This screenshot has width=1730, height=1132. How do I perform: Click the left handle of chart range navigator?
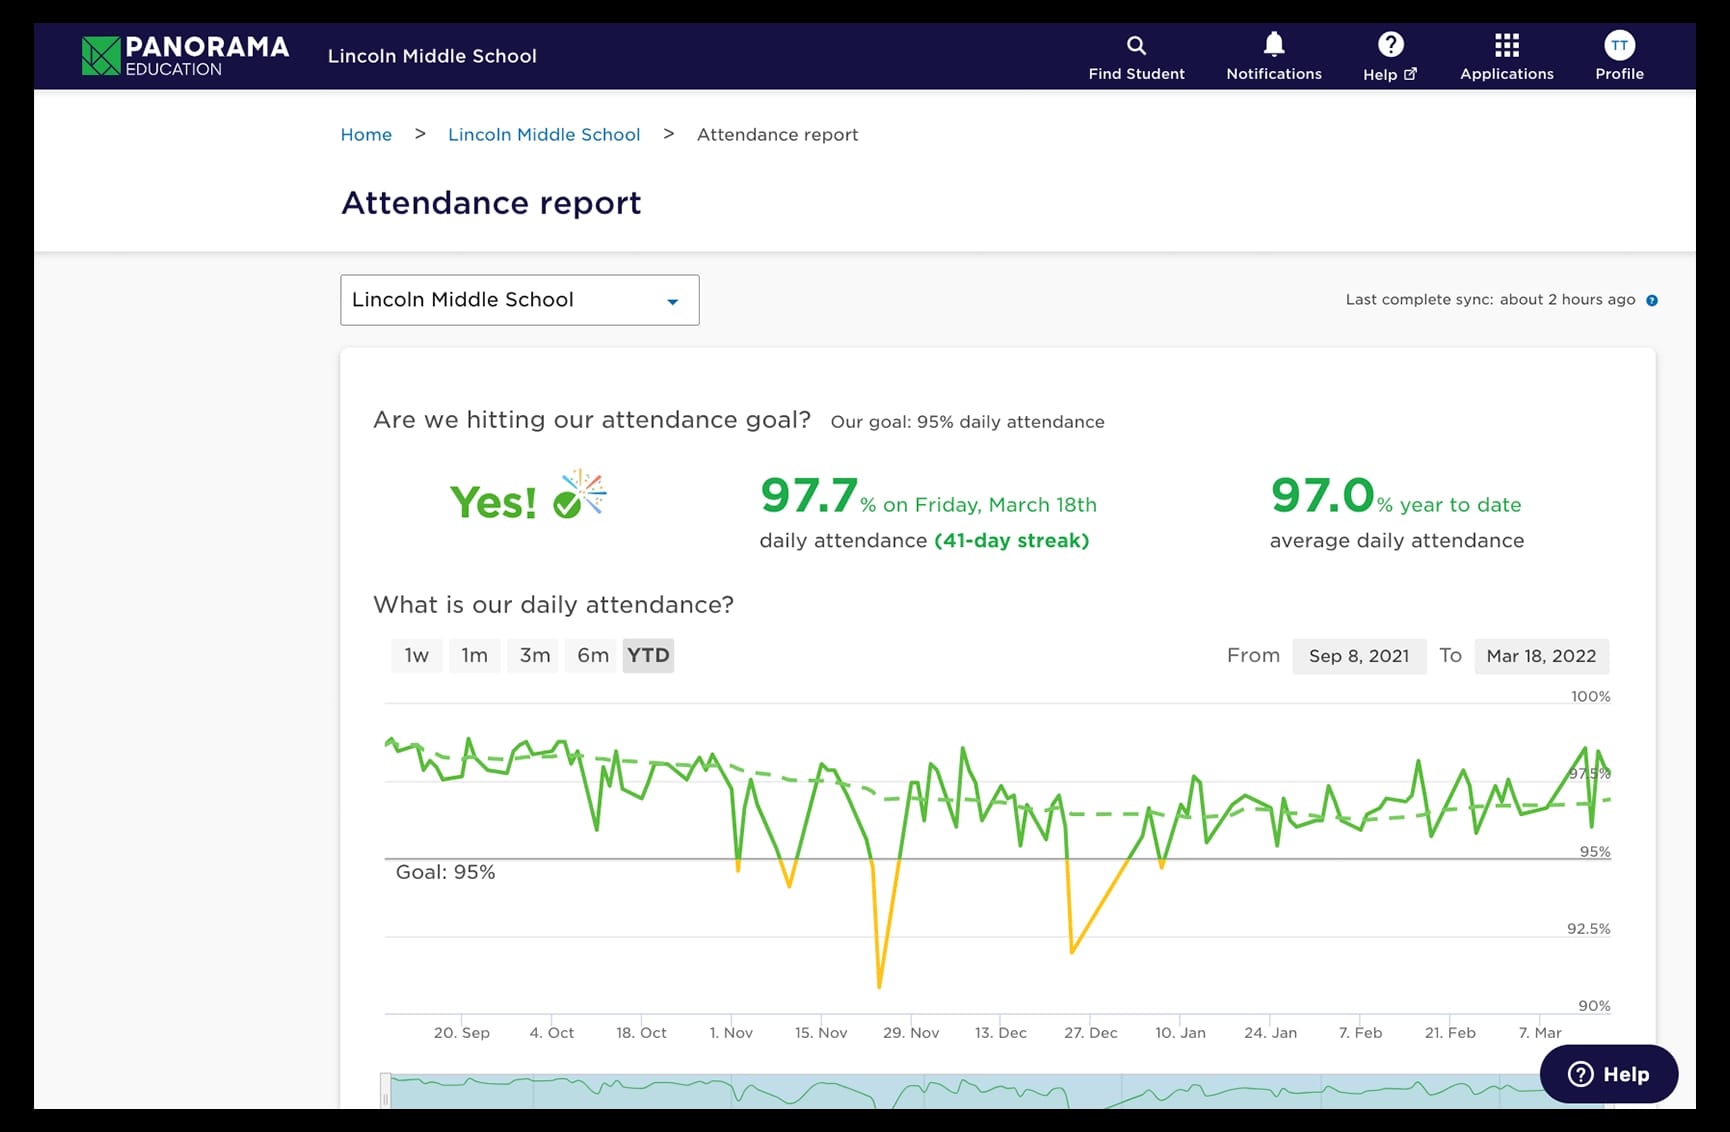pyautogui.click(x=385, y=1090)
